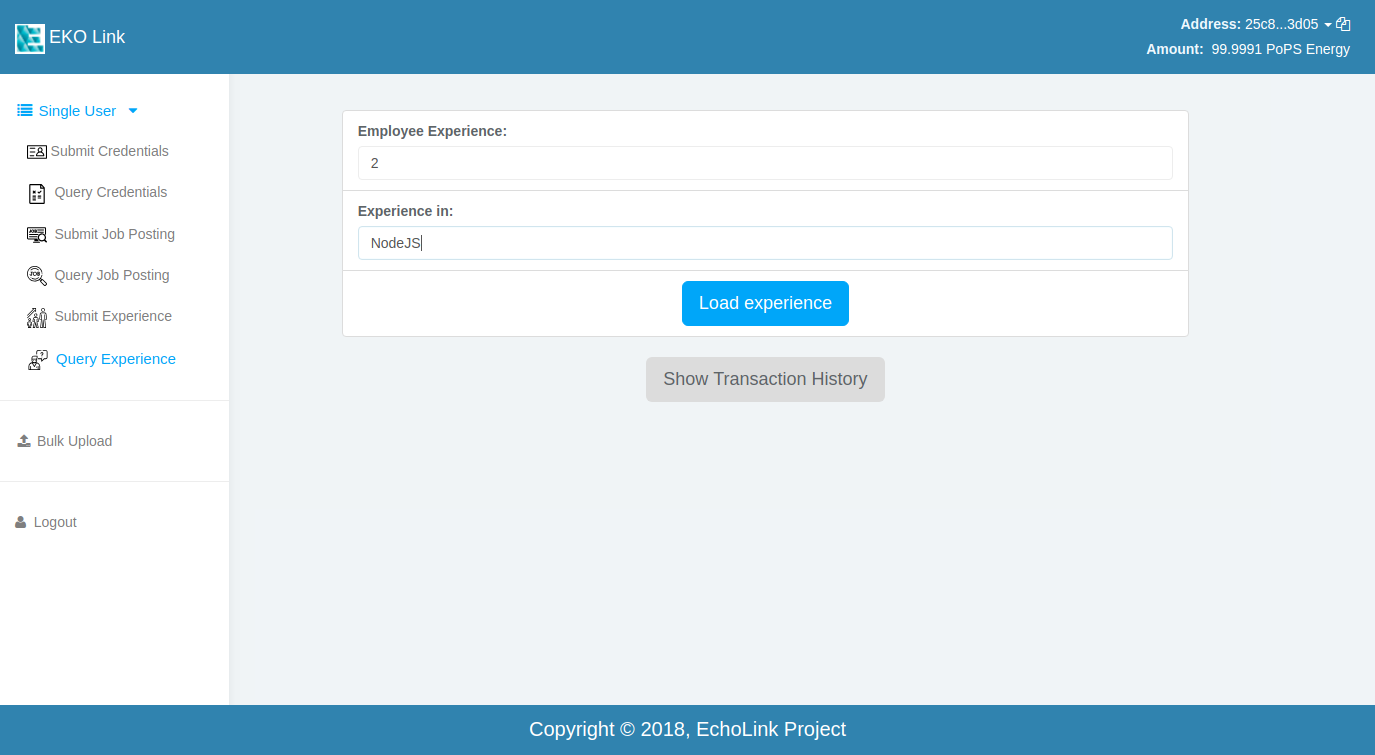Focus the Experience in input field
Image resolution: width=1375 pixels, height=755 pixels.
(x=765, y=243)
